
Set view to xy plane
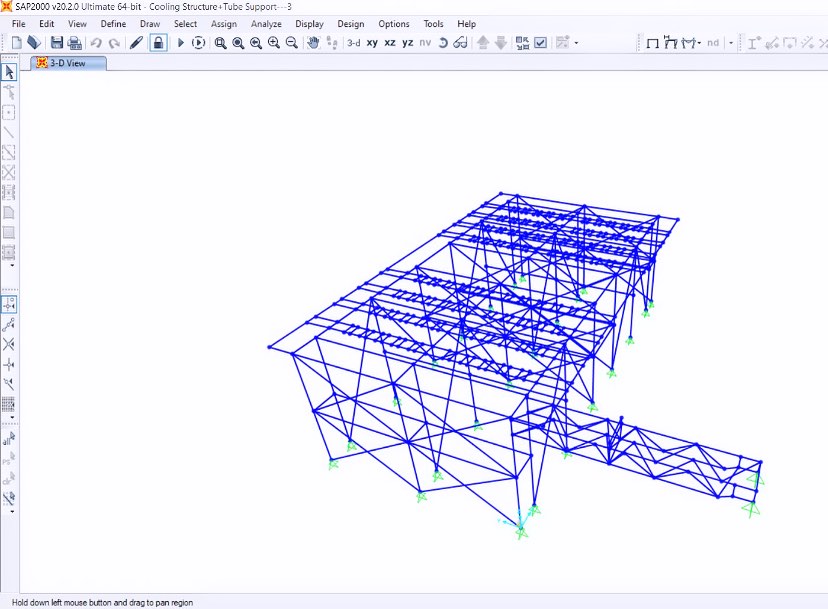coord(372,43)
